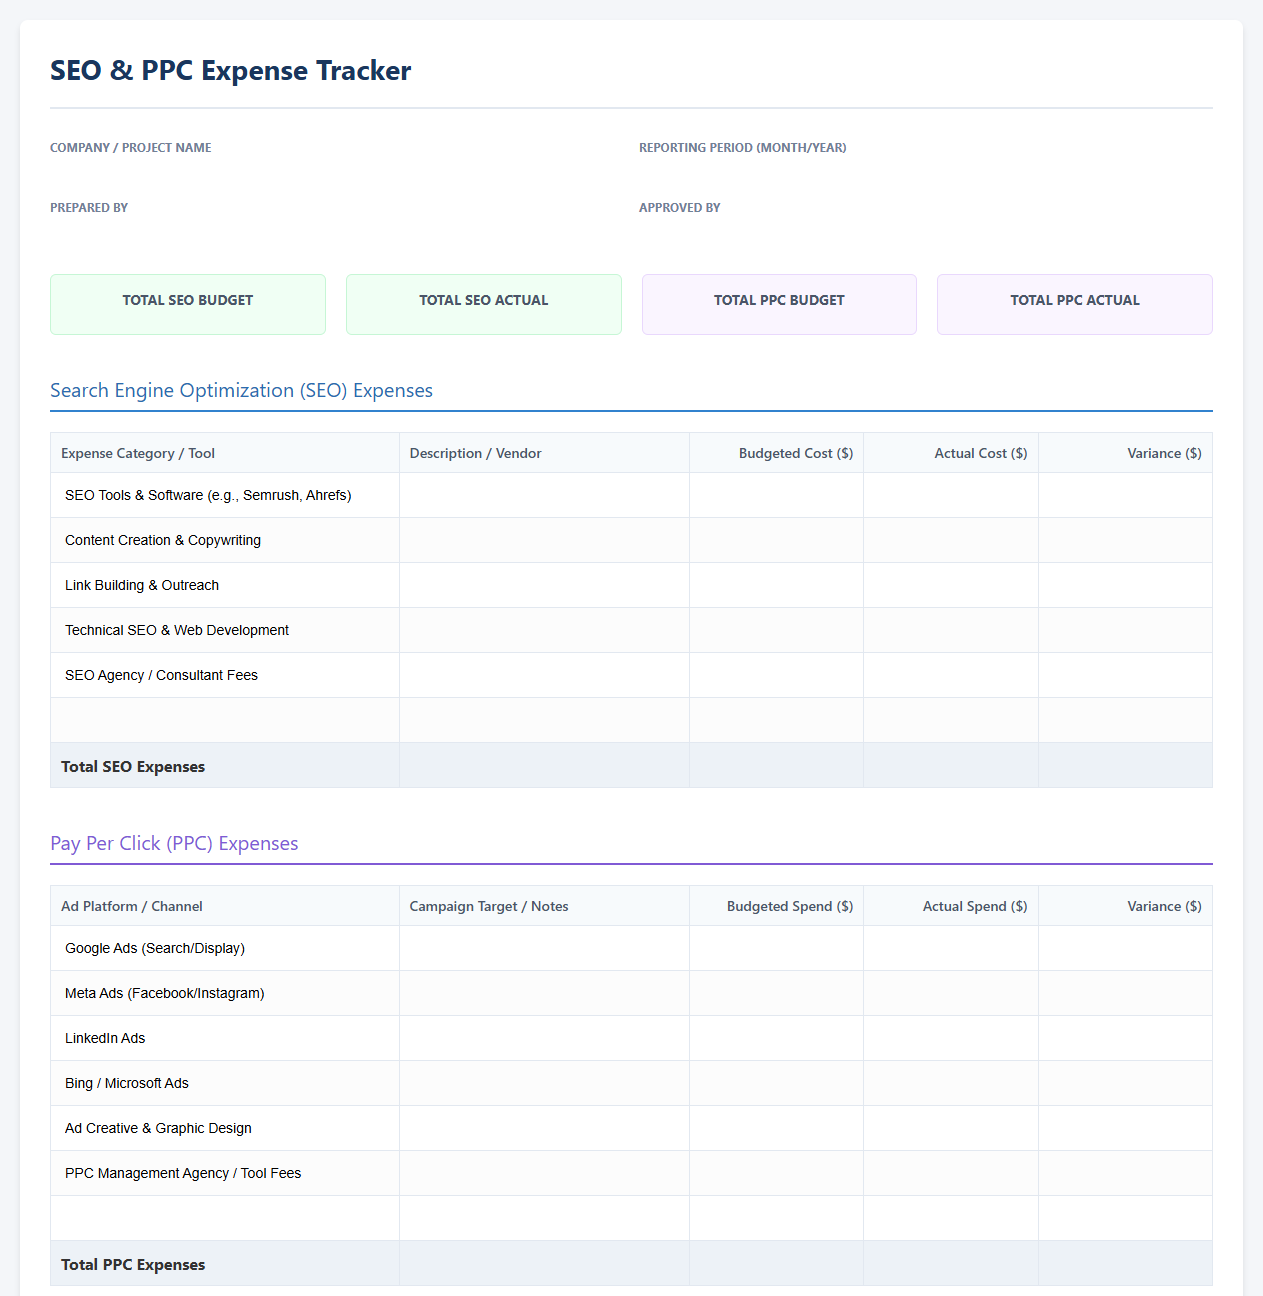Click the Bing / Microsoft Ads row label
The image size is (1263, 1296).
point(127,1083)
